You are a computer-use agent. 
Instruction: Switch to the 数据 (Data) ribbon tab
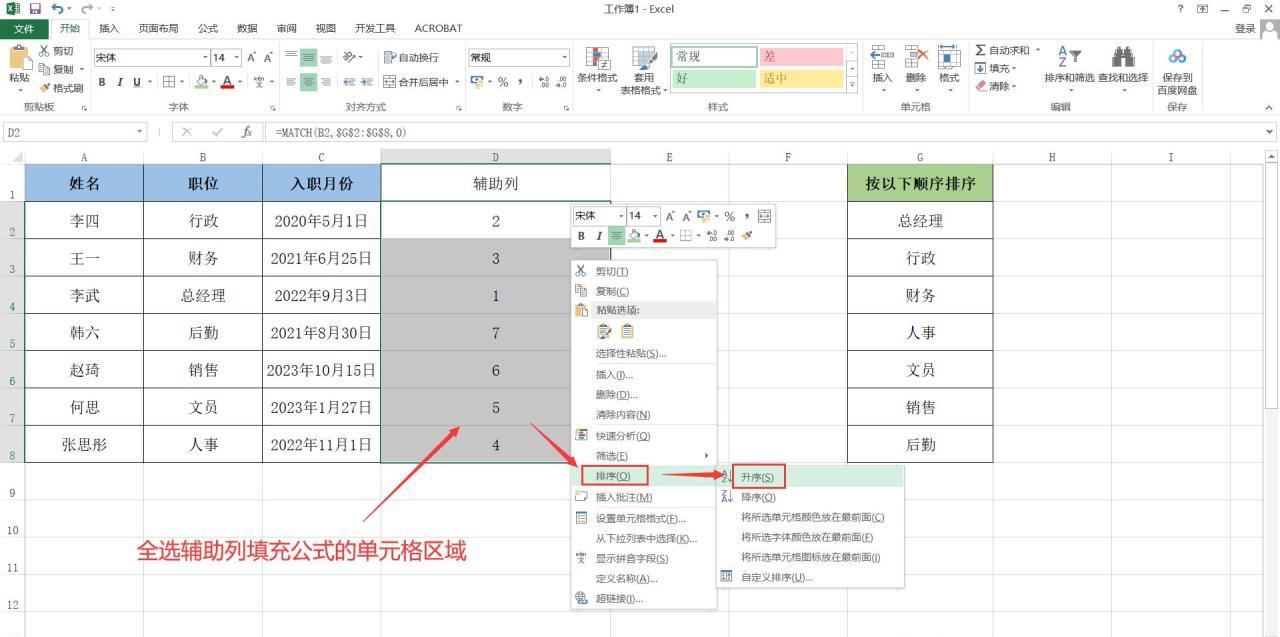click(x=247, y=28)
